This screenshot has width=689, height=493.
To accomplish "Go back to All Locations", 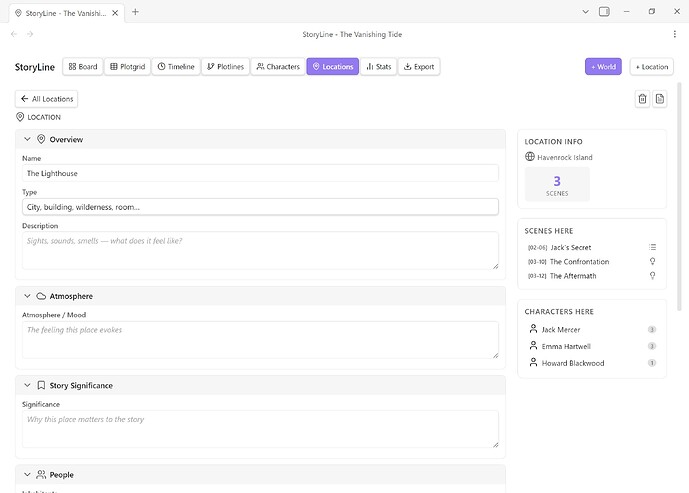I will pos(46,99).
